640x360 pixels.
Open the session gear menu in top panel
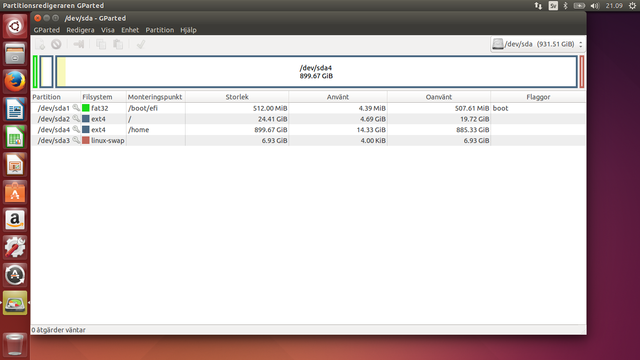pyautogui.click(x=632, y=6)
